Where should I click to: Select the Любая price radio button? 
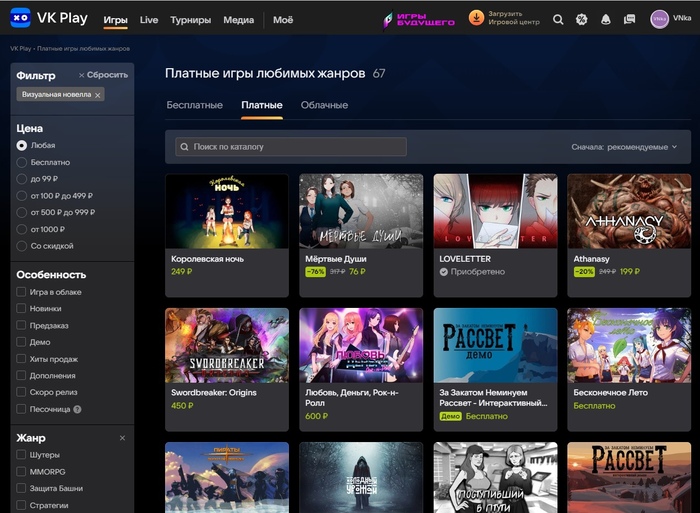(21, 146)
